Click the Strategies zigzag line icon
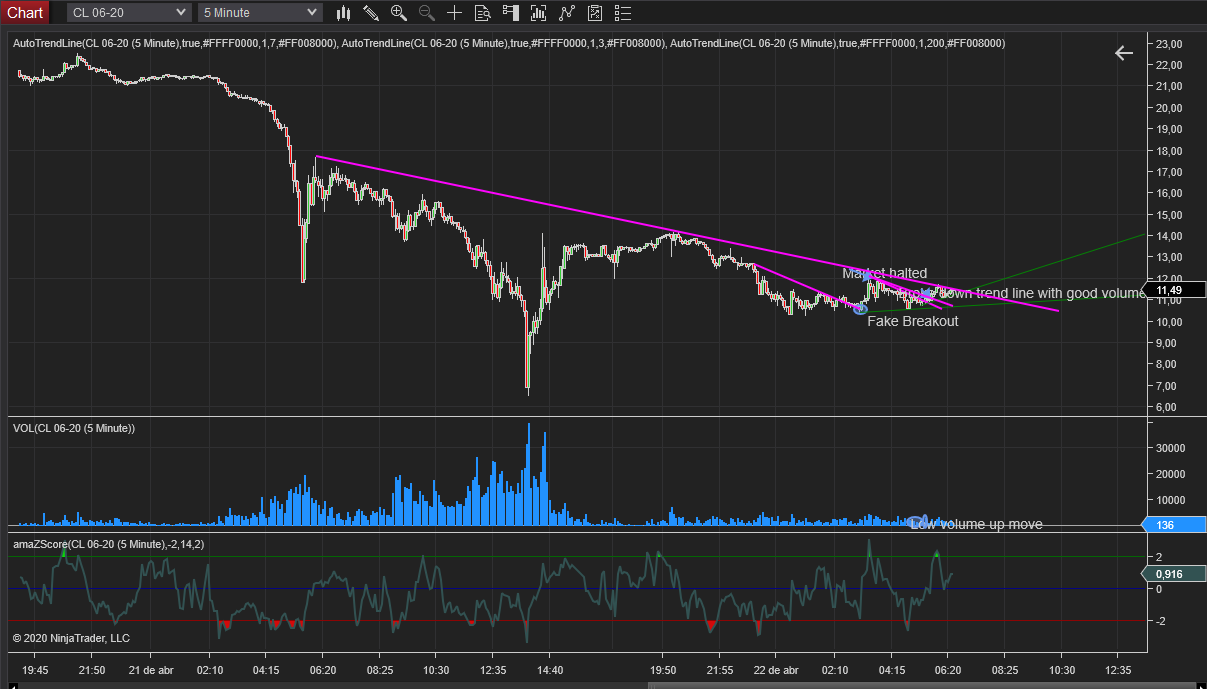This screenshot has height=689, width=1207. 565,13
